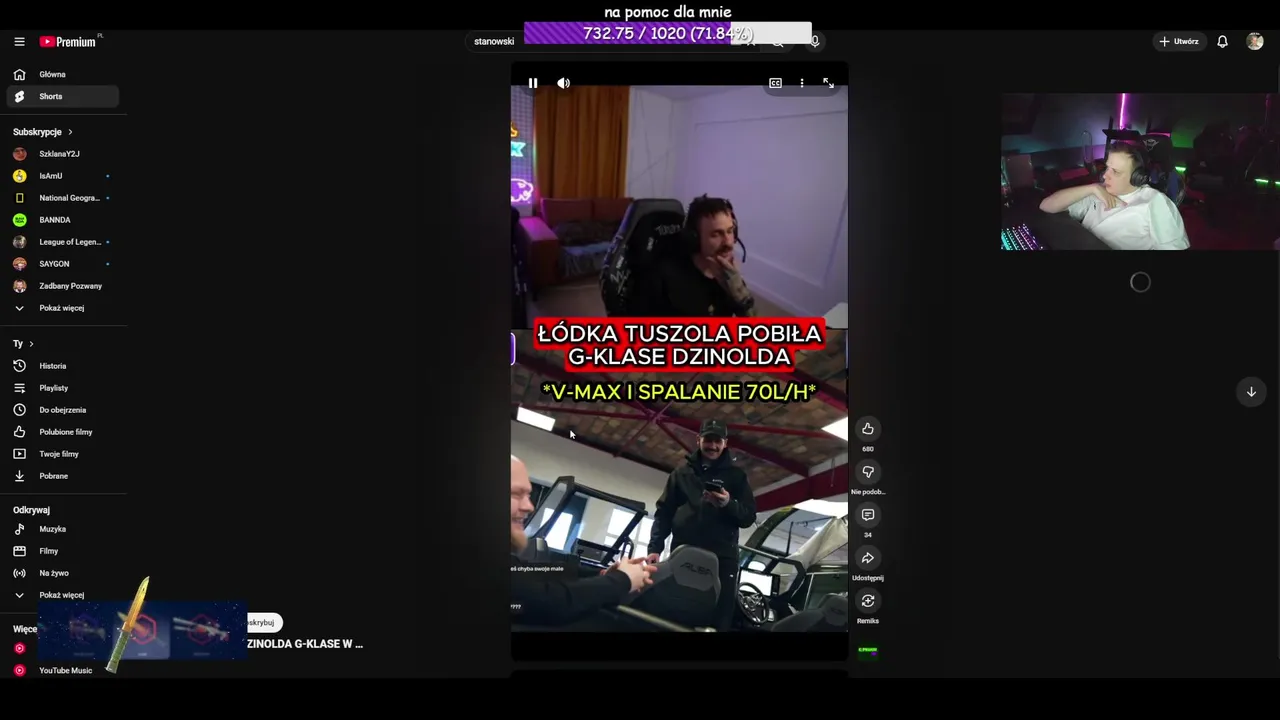Open YouTube Music link
The image size is (1280, 720).
coord(62,670)
